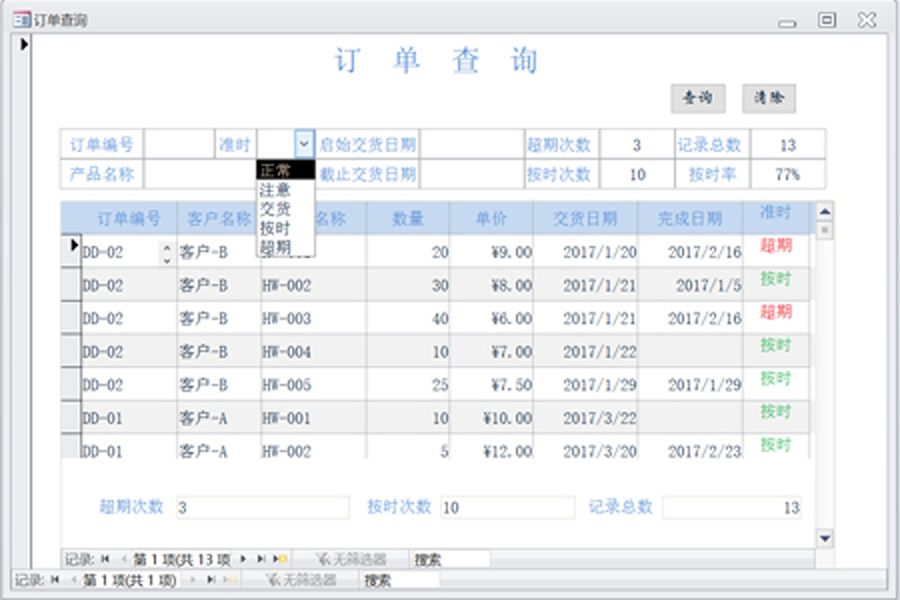
Task: Click the scroll-down arrow of the order list
Action: click(825, 538)
